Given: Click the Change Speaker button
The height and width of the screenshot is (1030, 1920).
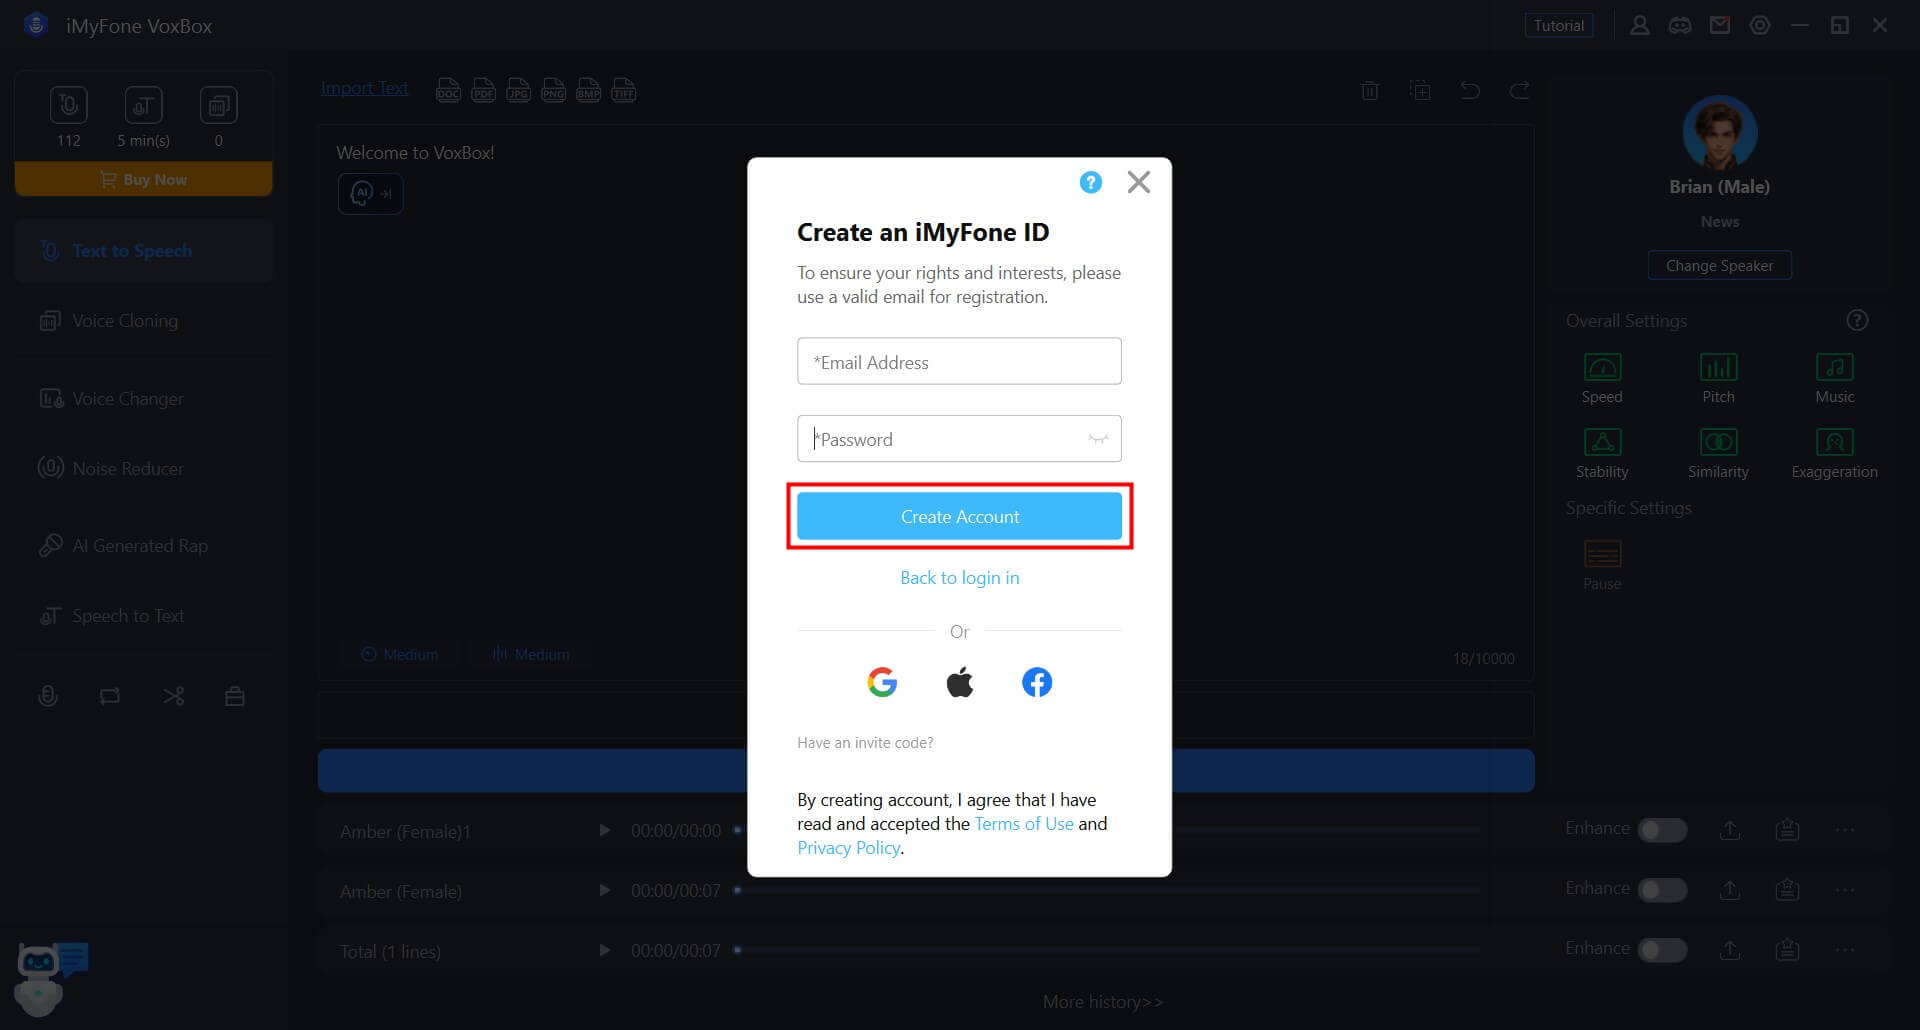Looking at the screenshot, I should click(x=1719, y=265).
